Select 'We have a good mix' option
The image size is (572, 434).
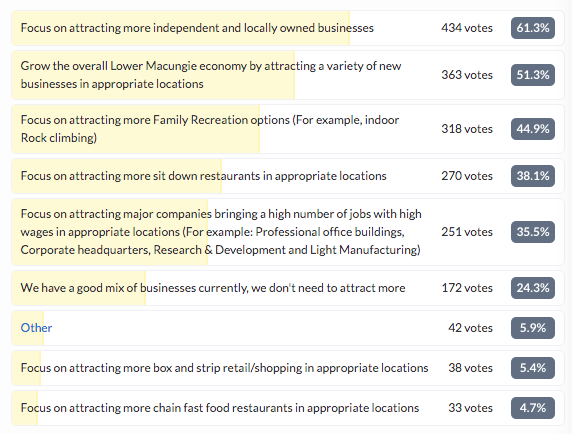[288, 288]
